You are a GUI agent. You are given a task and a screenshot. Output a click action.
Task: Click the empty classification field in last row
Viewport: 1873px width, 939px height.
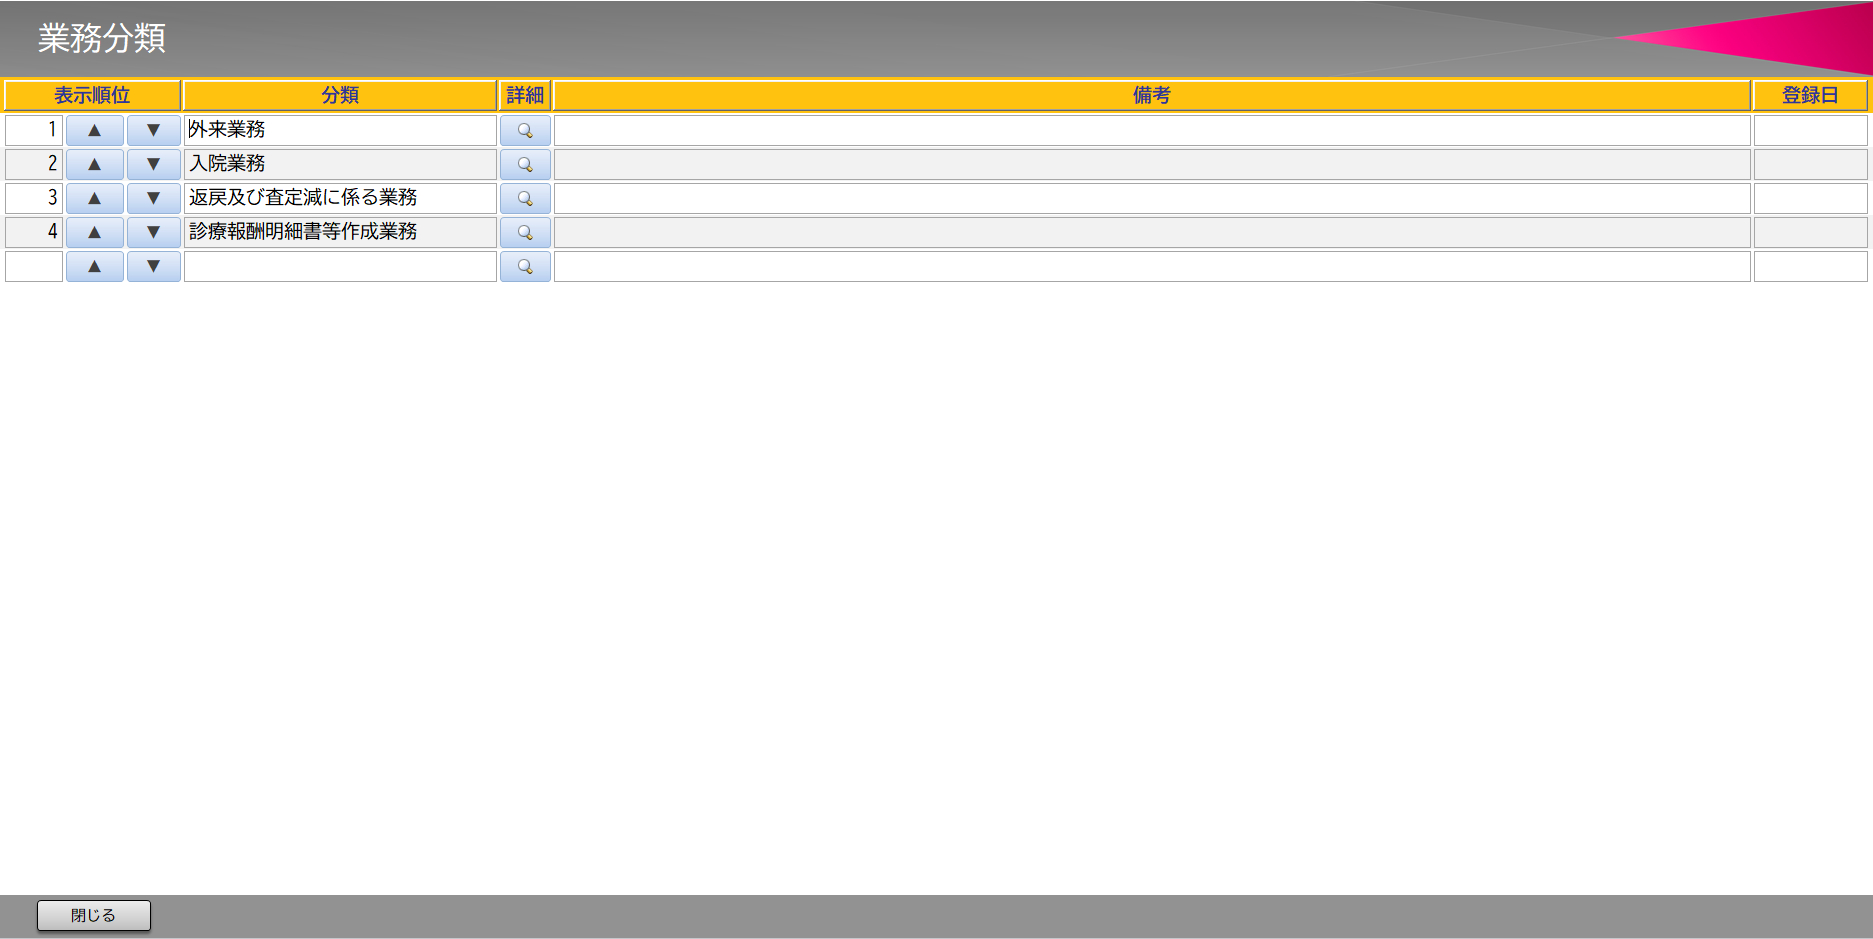click(x=340, y=266)
